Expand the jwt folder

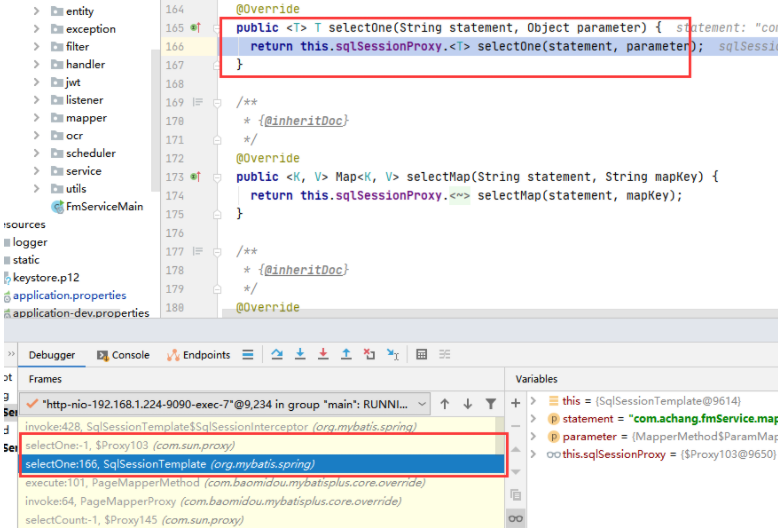(x=36, y=82)
